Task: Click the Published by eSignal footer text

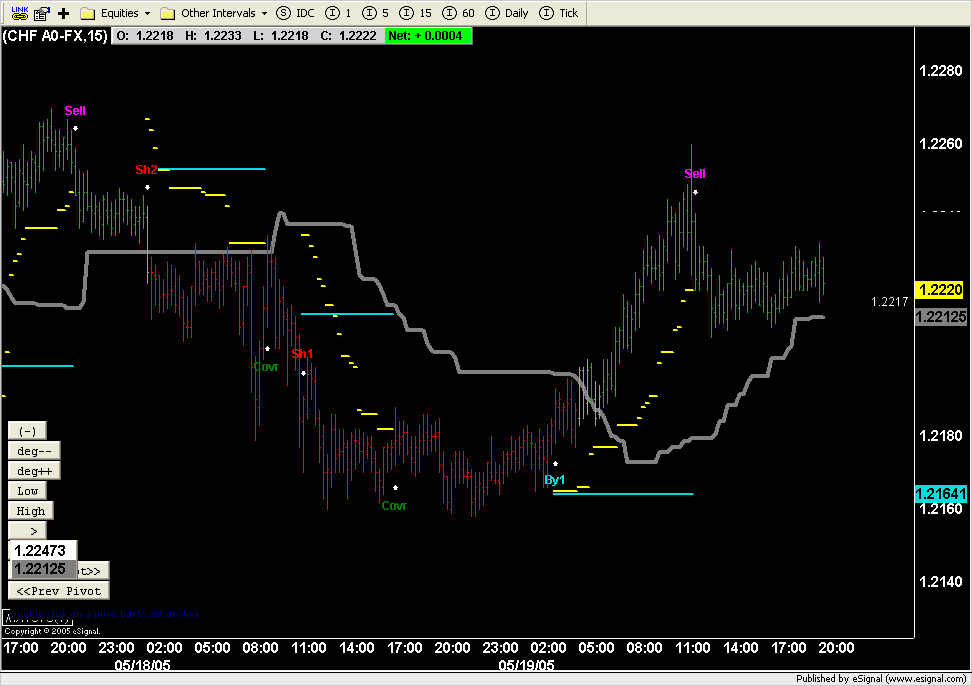Action: (x=880, y=679)
